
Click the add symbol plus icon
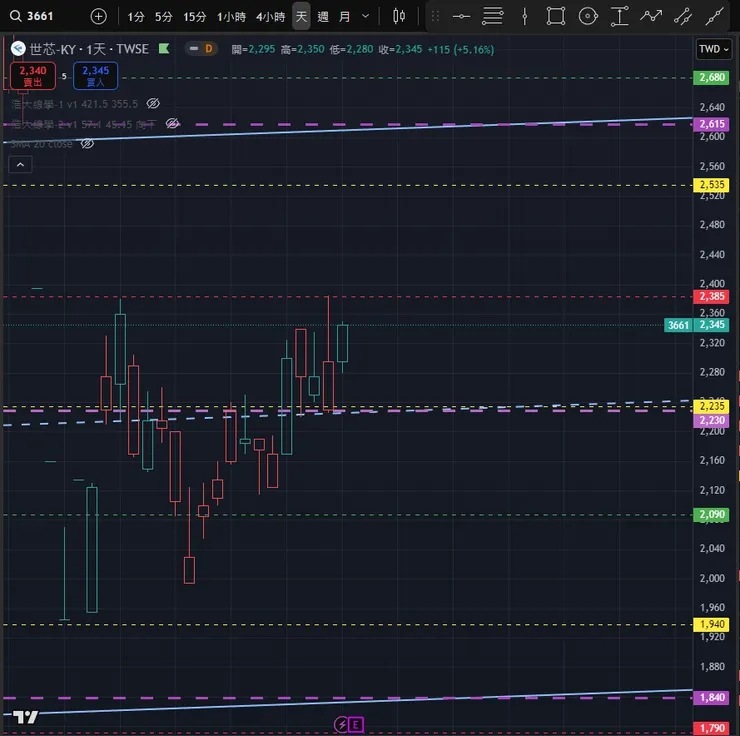point(98,17)
